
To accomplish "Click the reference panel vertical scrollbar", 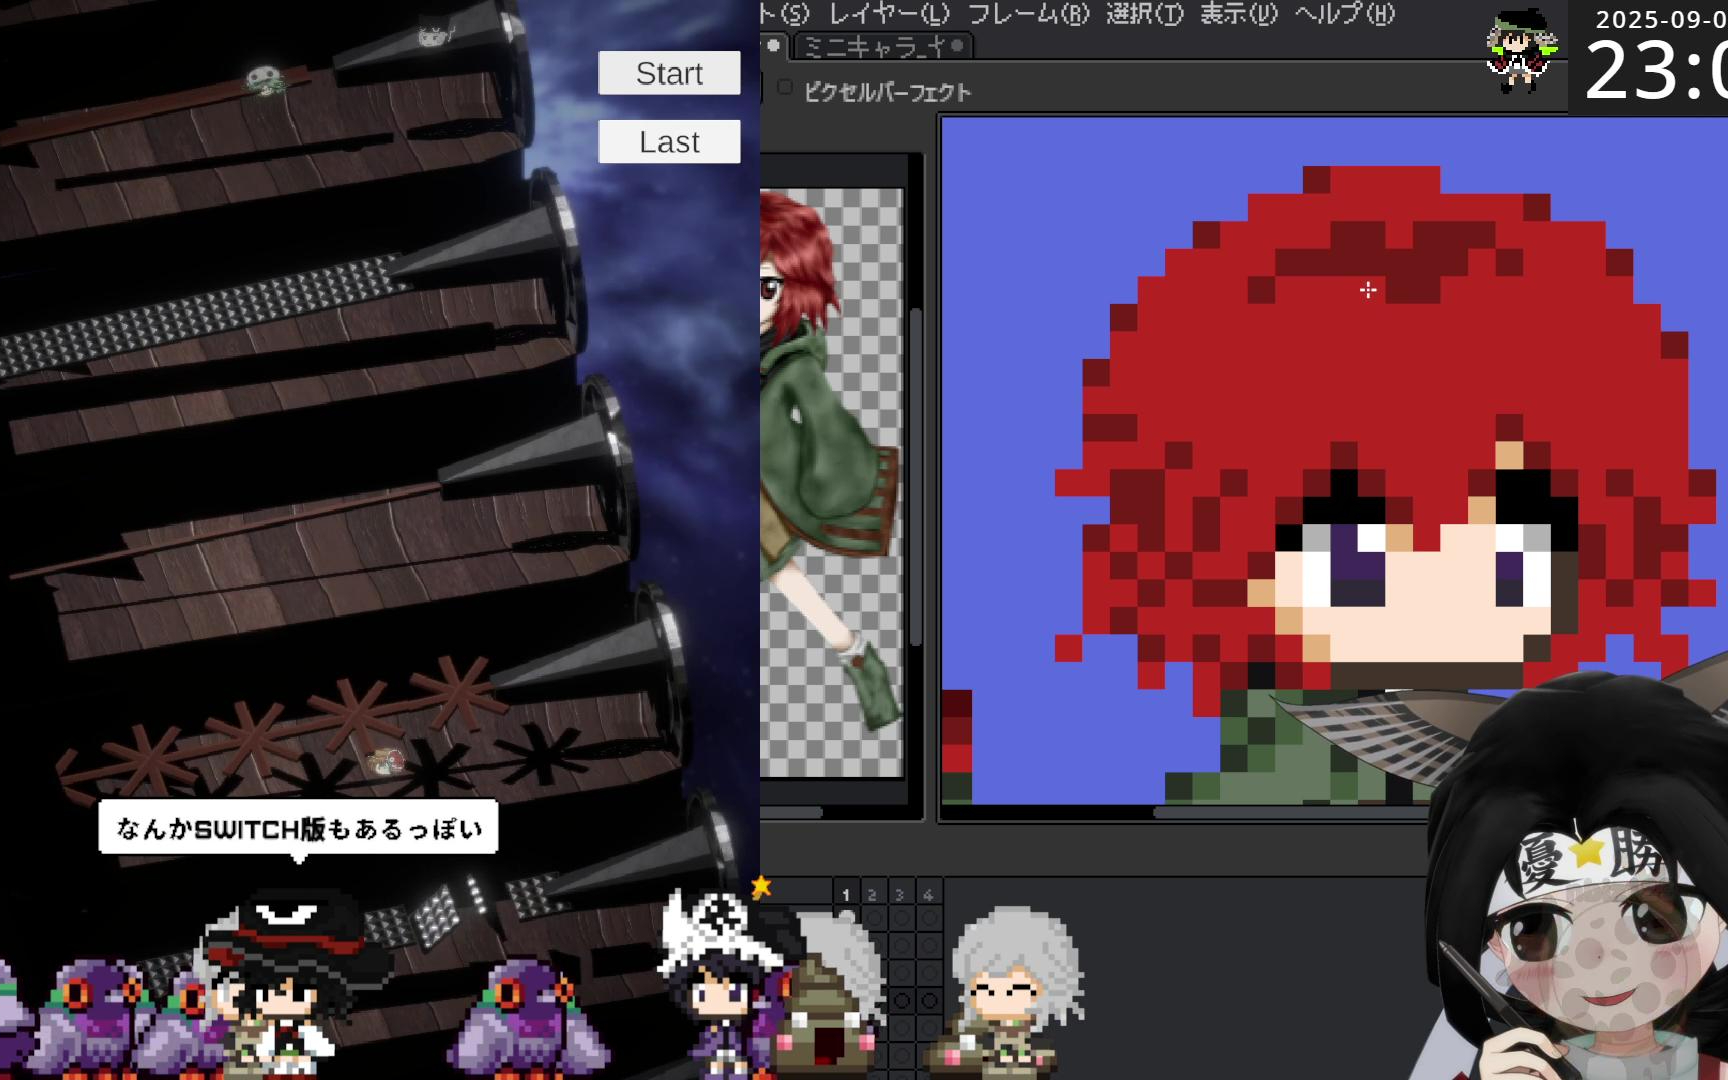I will (915, 478).
